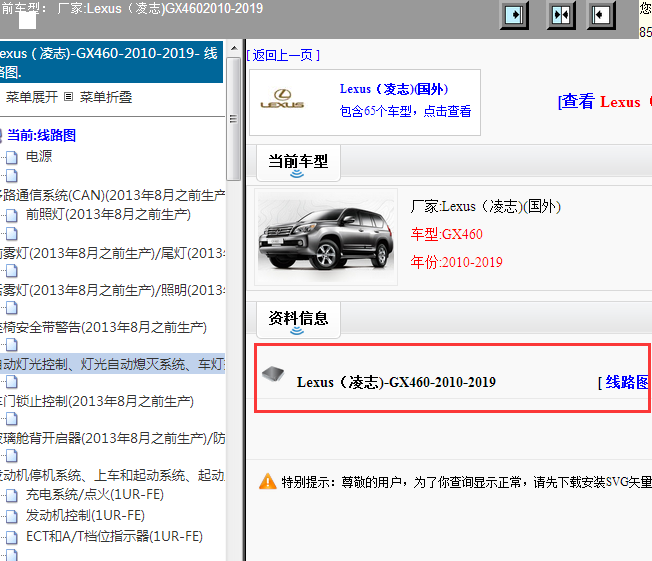Click the warning icon by 特别提示
The image size is (652, 561).
point(268,482)
